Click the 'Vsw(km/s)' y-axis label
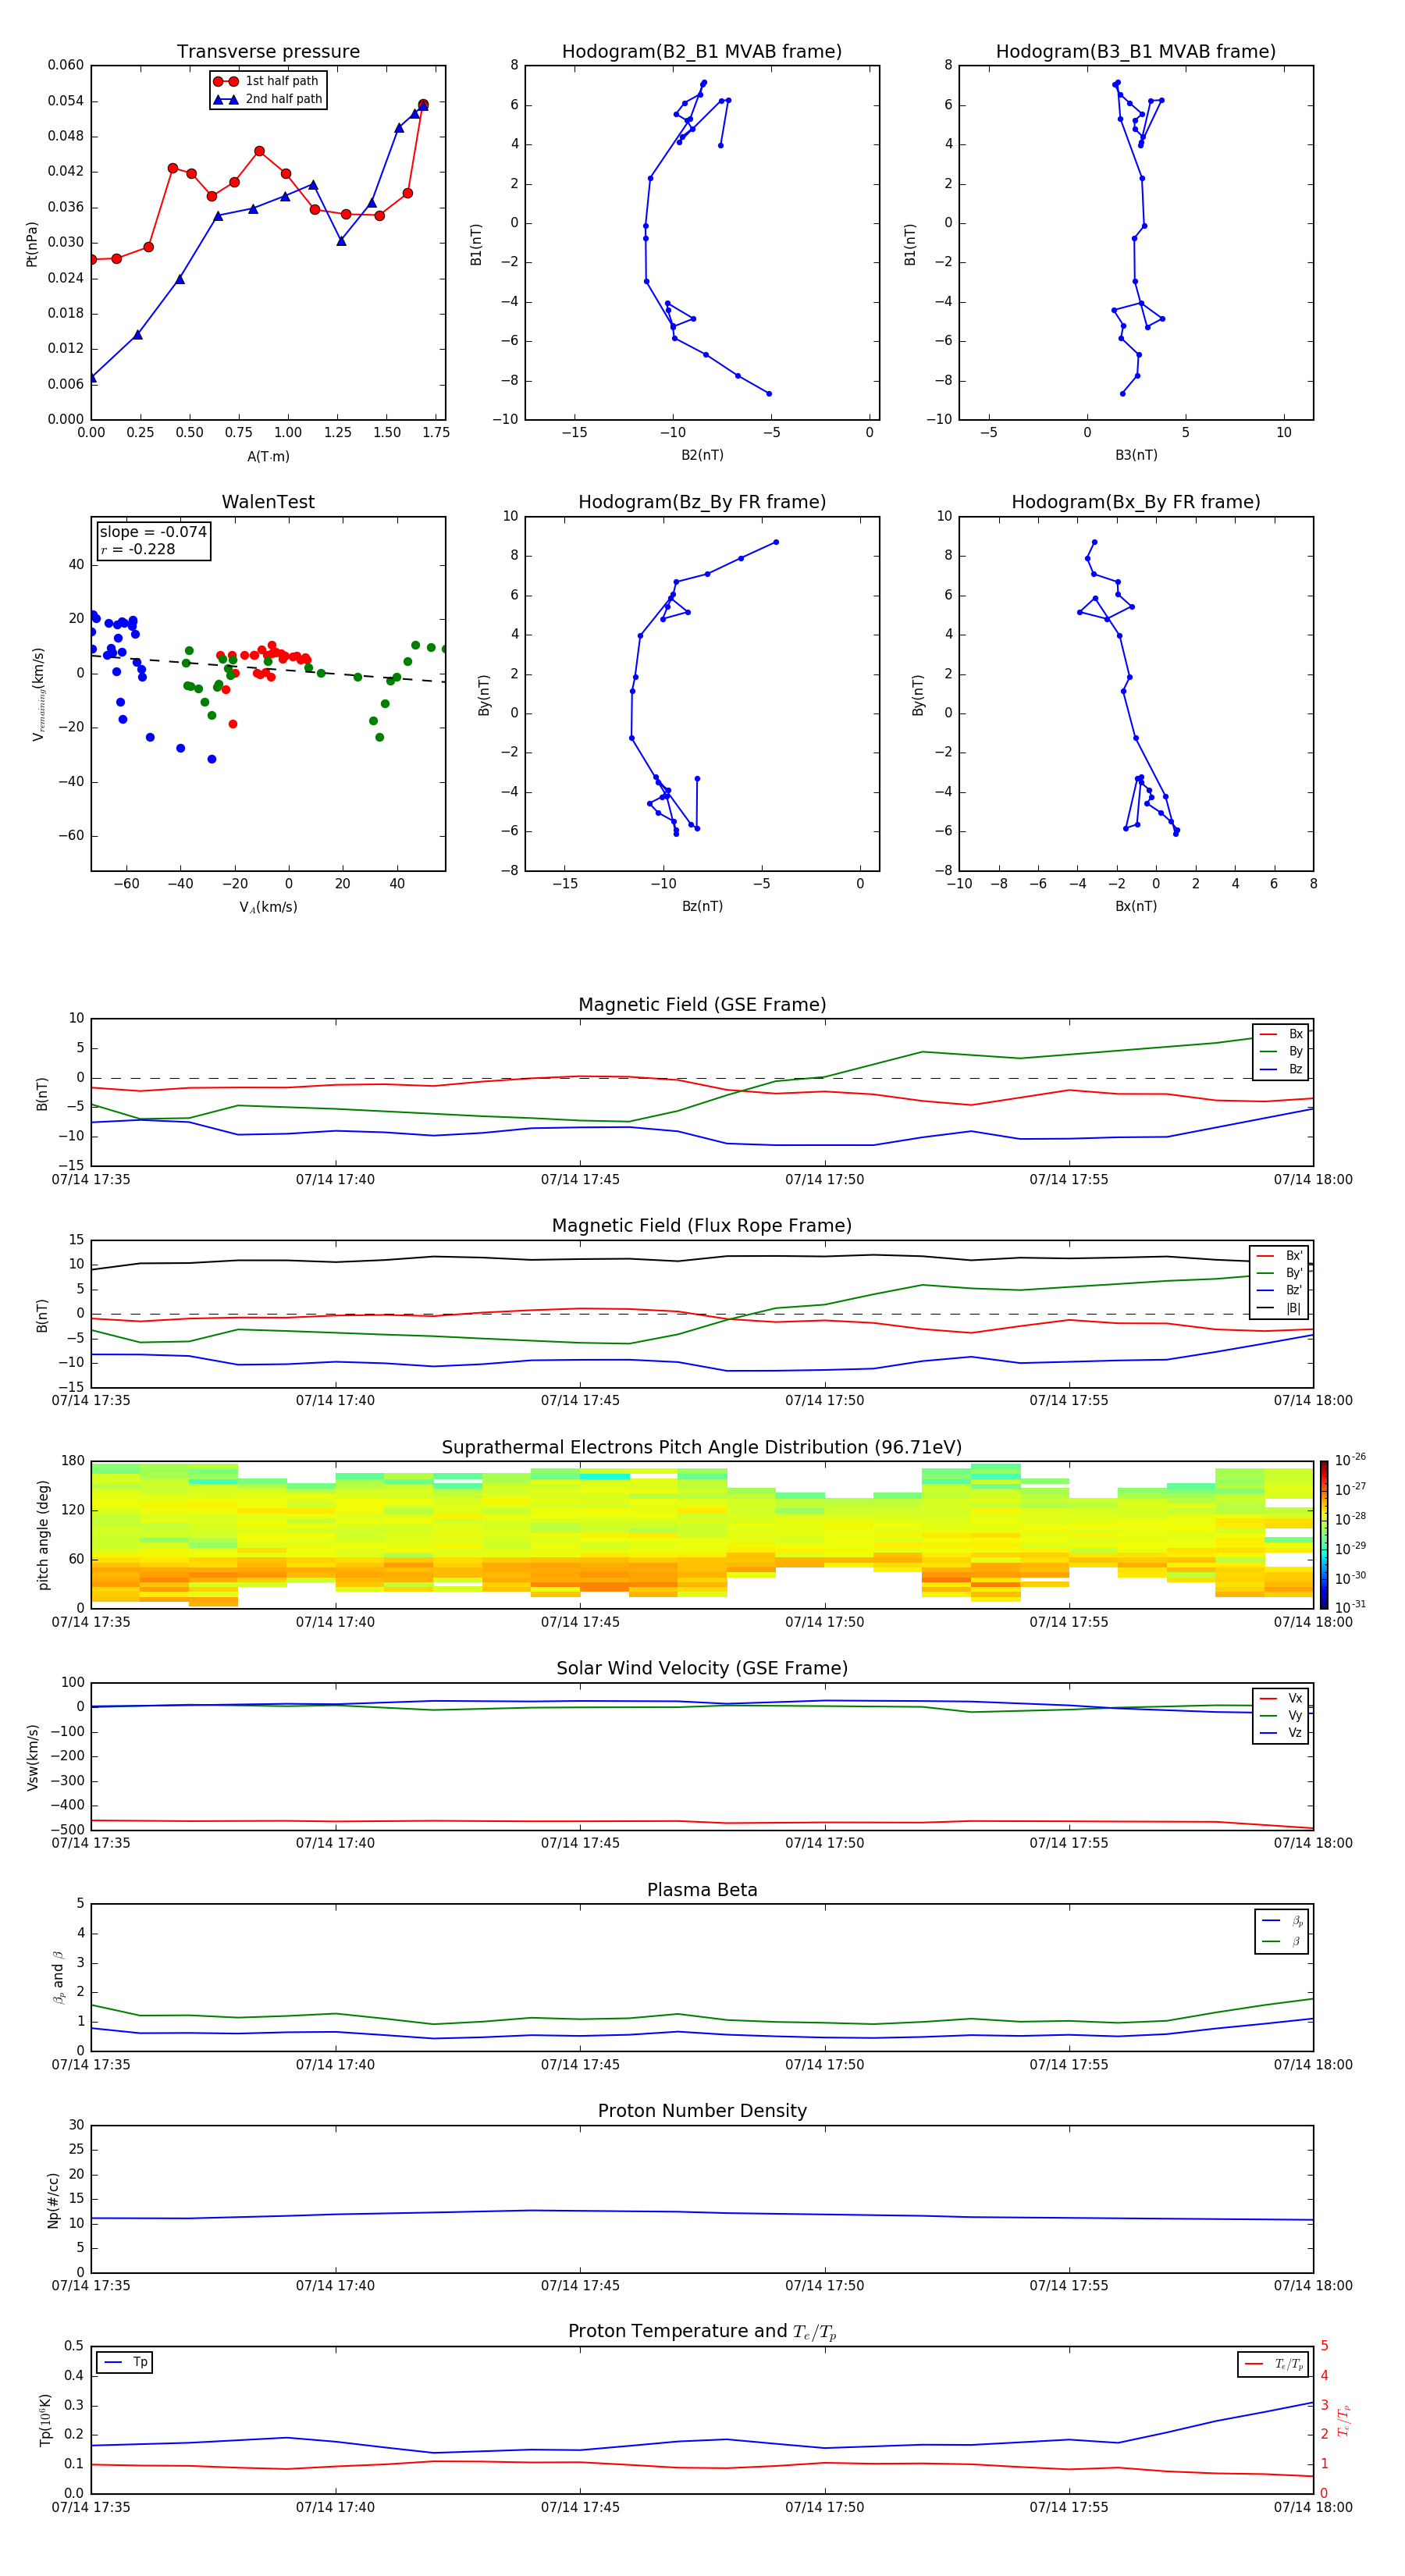Screen dimensions: 1405x2576 (x=33, y=1757)
